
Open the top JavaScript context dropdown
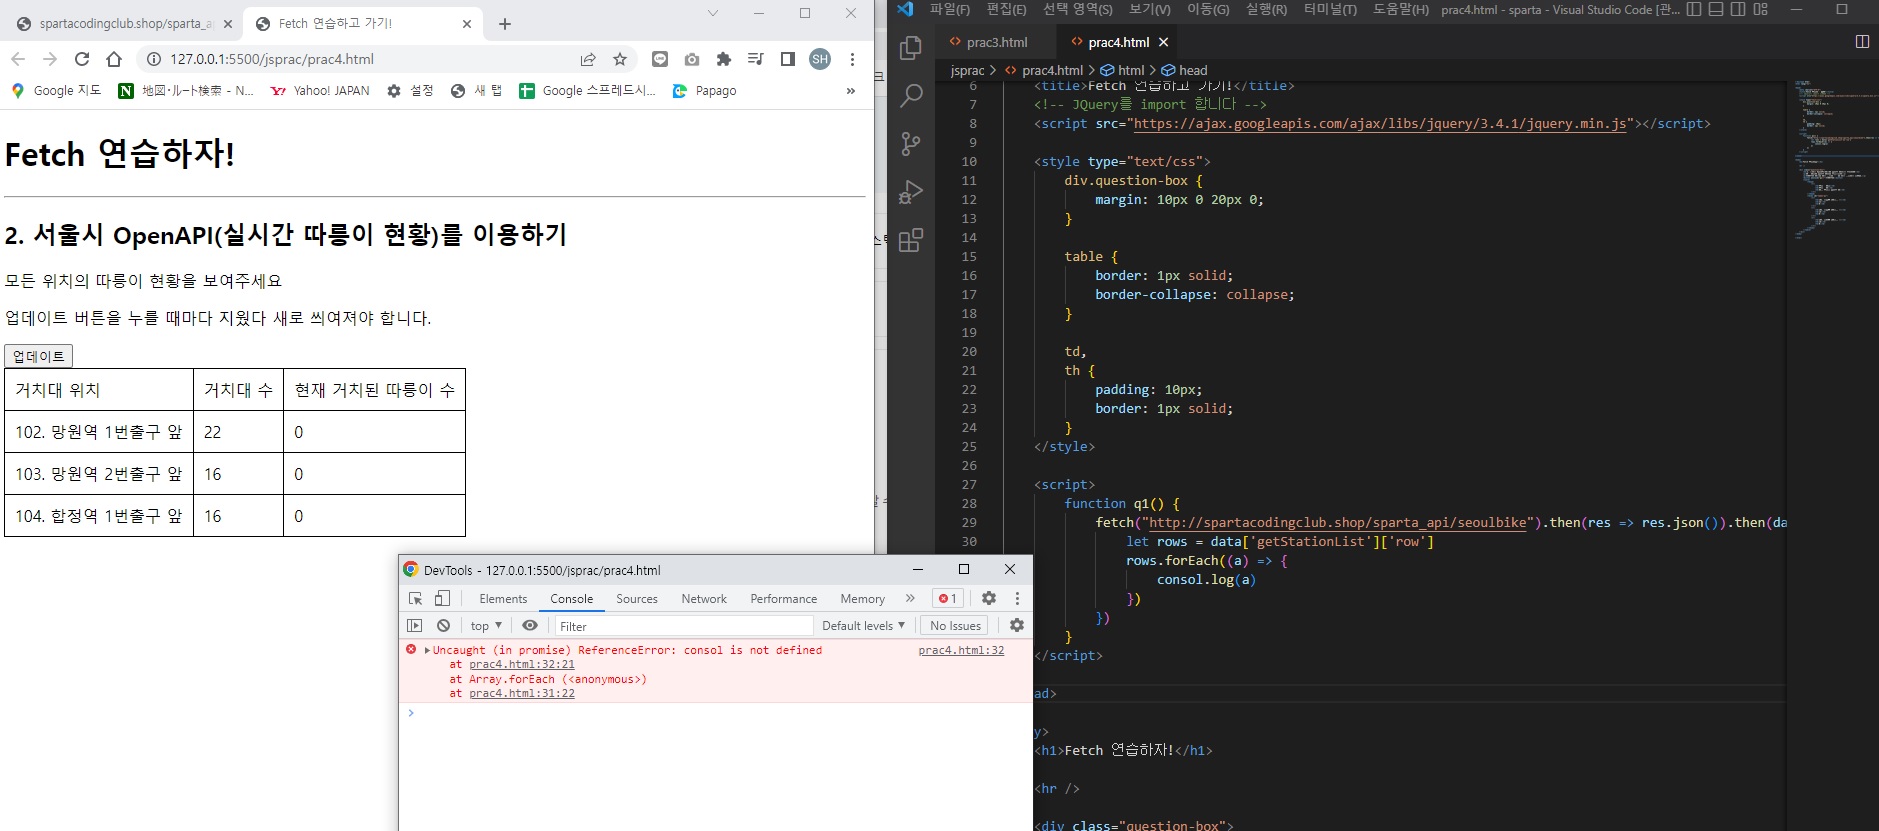(486, 626)
